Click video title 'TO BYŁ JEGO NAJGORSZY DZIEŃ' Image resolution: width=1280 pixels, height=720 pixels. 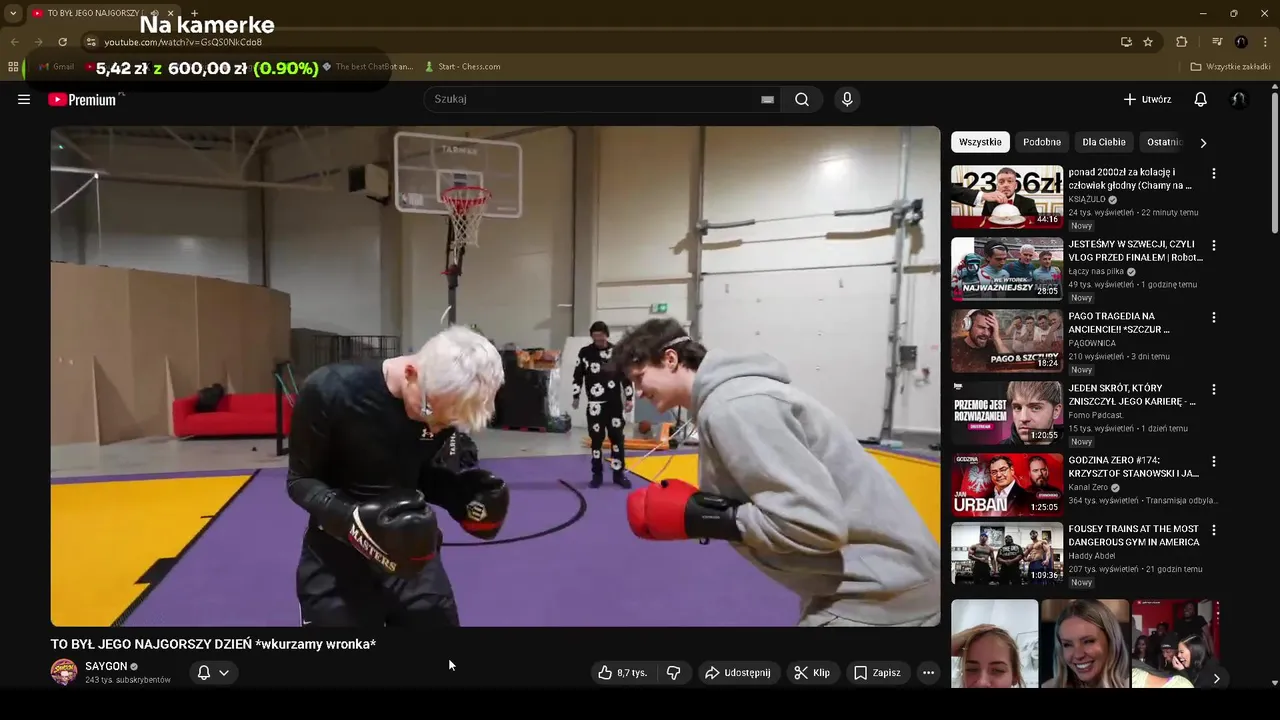click(x=213, y=644)
